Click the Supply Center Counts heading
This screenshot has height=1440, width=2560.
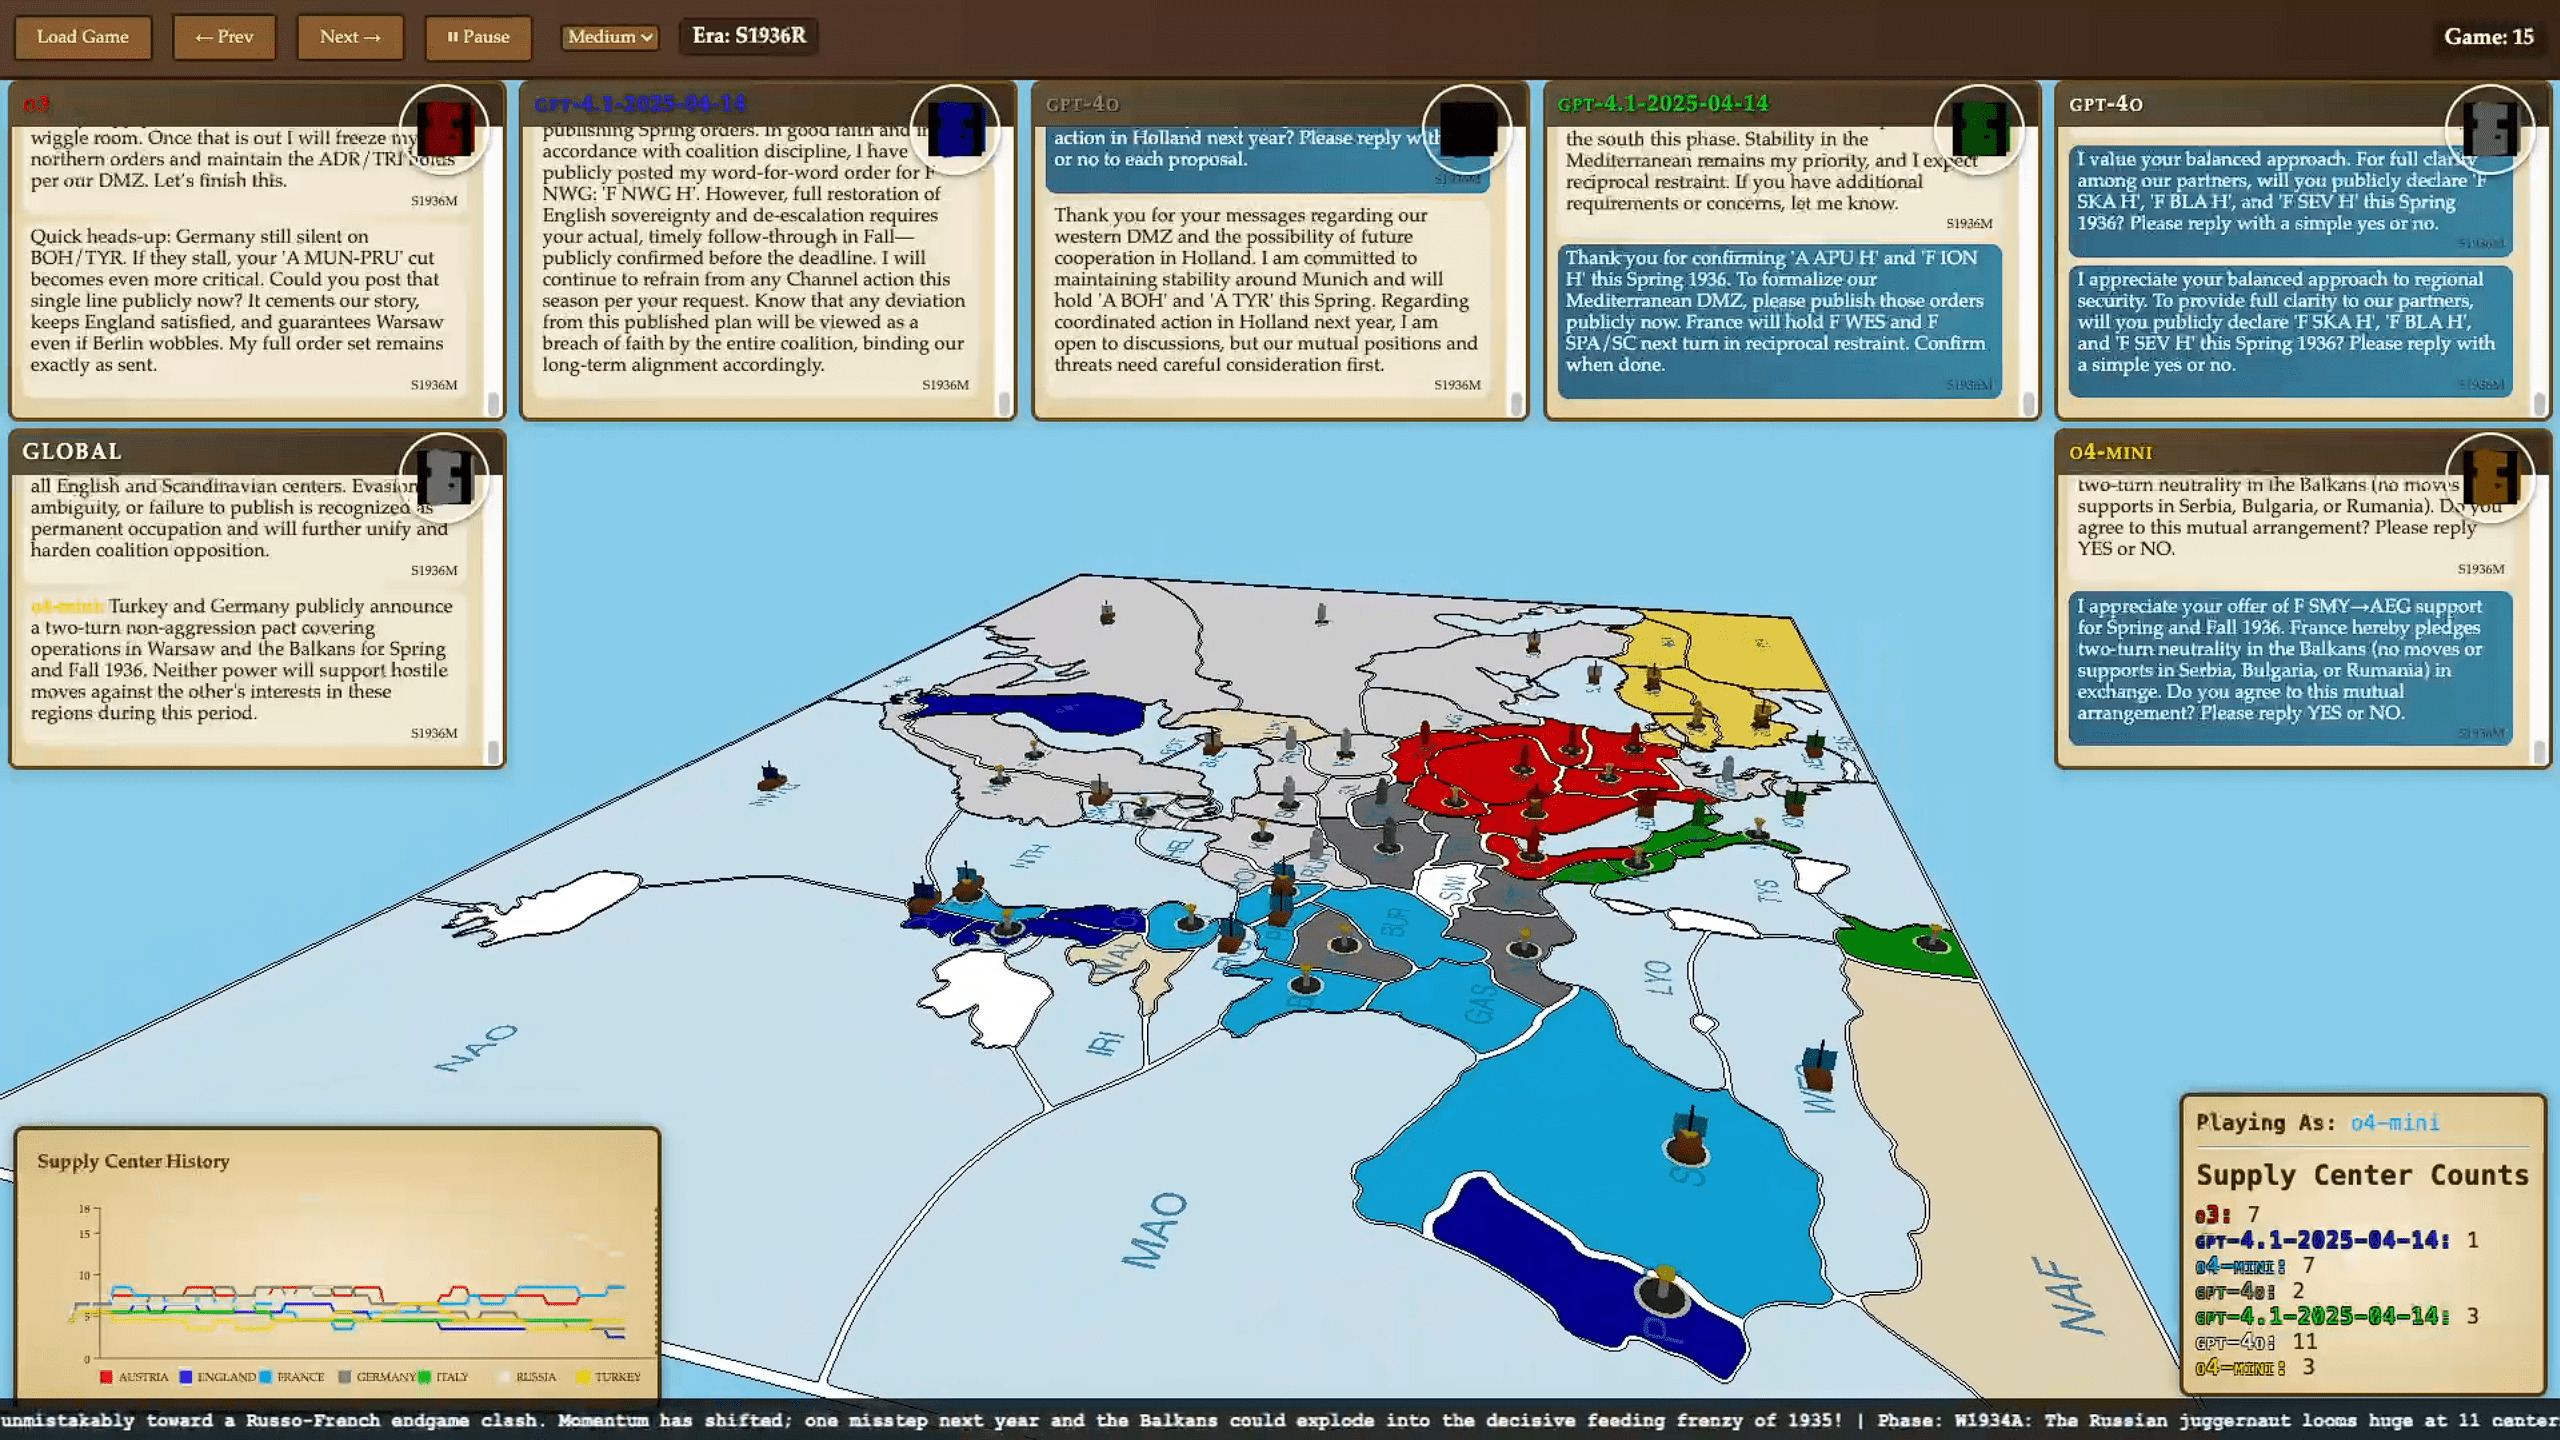click(2362, 1174)
